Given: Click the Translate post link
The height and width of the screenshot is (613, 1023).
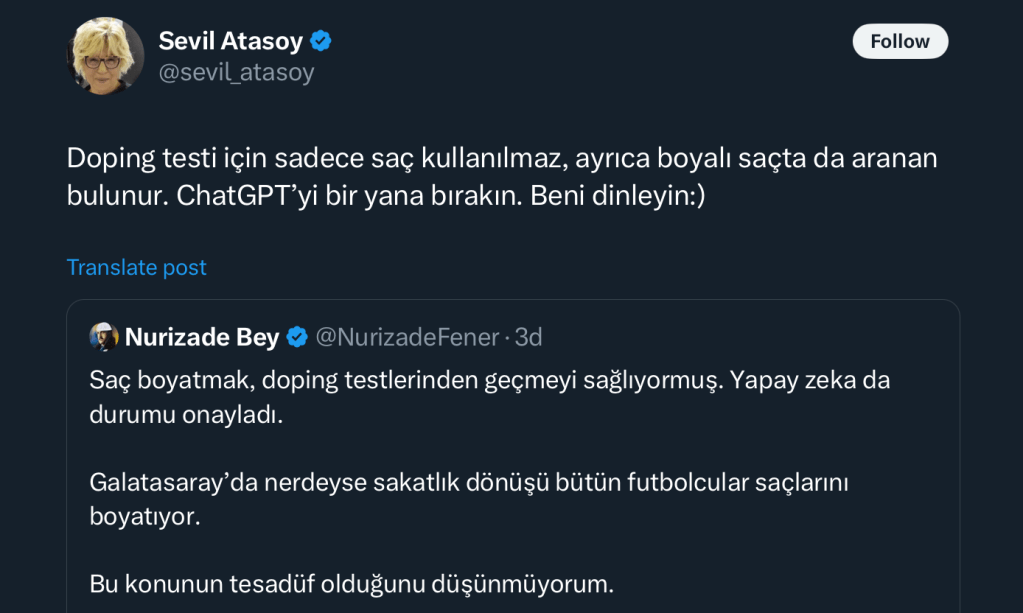Looking at the screenshot, I should [x=136, y=267].
